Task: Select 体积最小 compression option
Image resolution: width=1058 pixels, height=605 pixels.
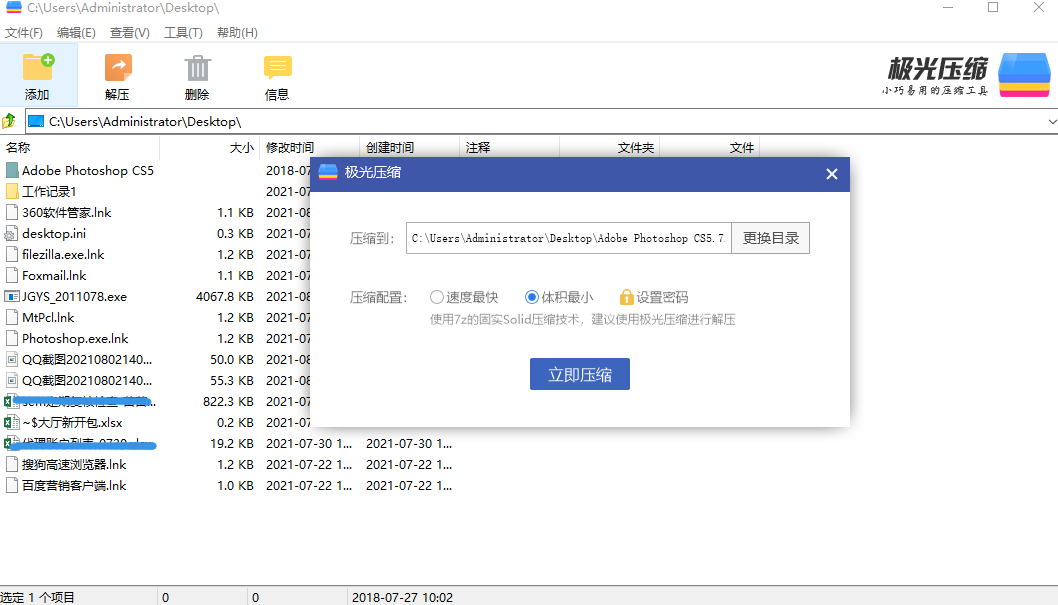Action: click(x=559, y=297)
